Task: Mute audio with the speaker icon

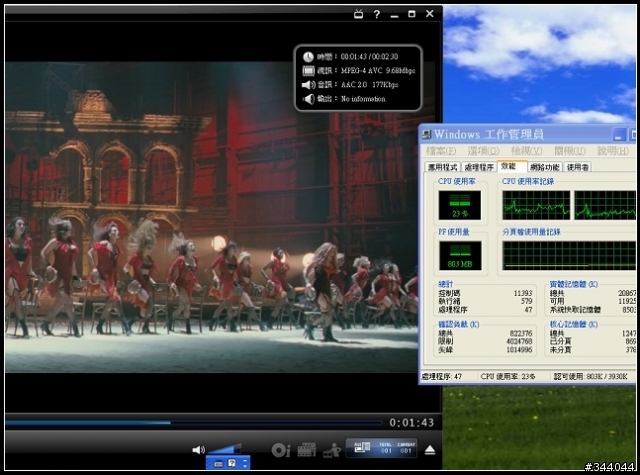Action: [198, 450]
